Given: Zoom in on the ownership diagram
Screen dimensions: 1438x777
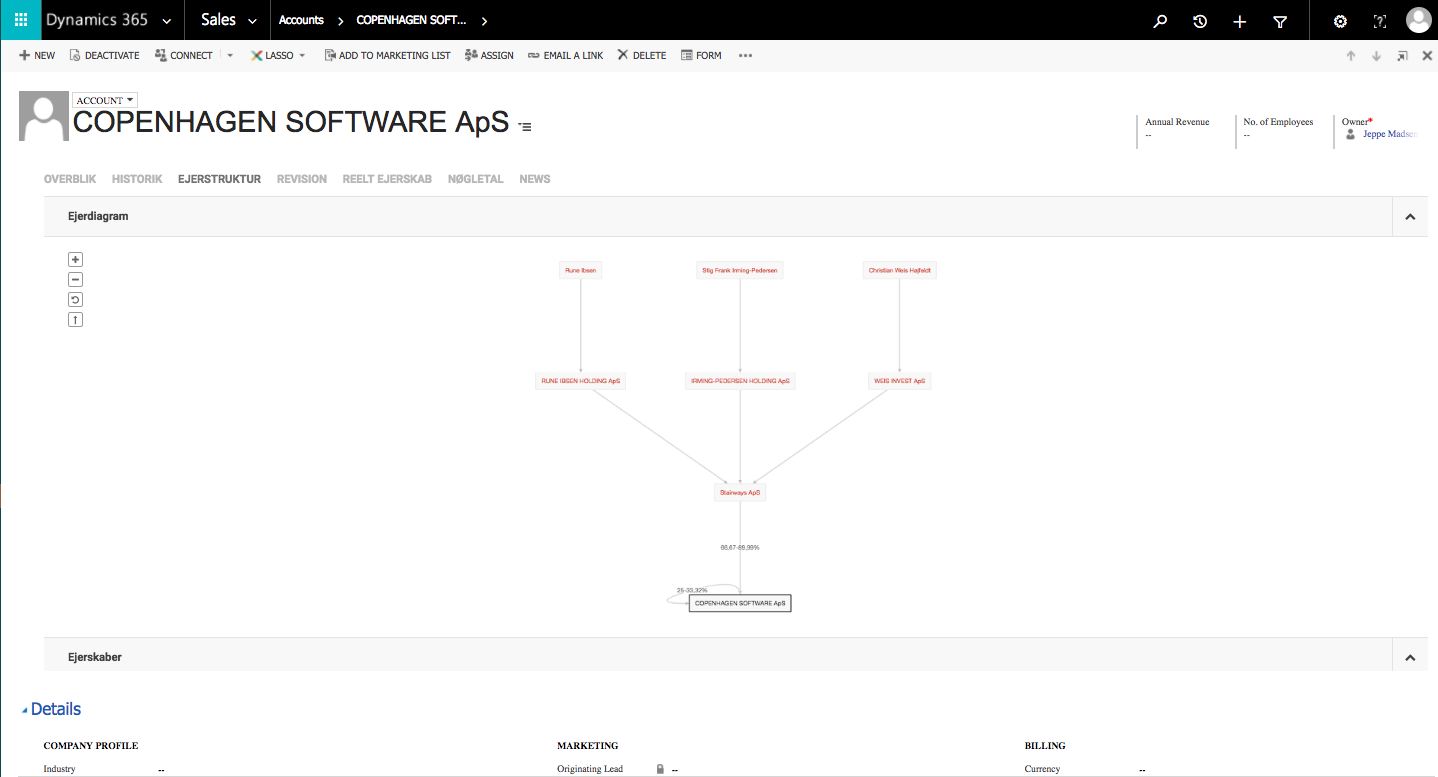Looking at the screenshot, I should coord(75,260).
